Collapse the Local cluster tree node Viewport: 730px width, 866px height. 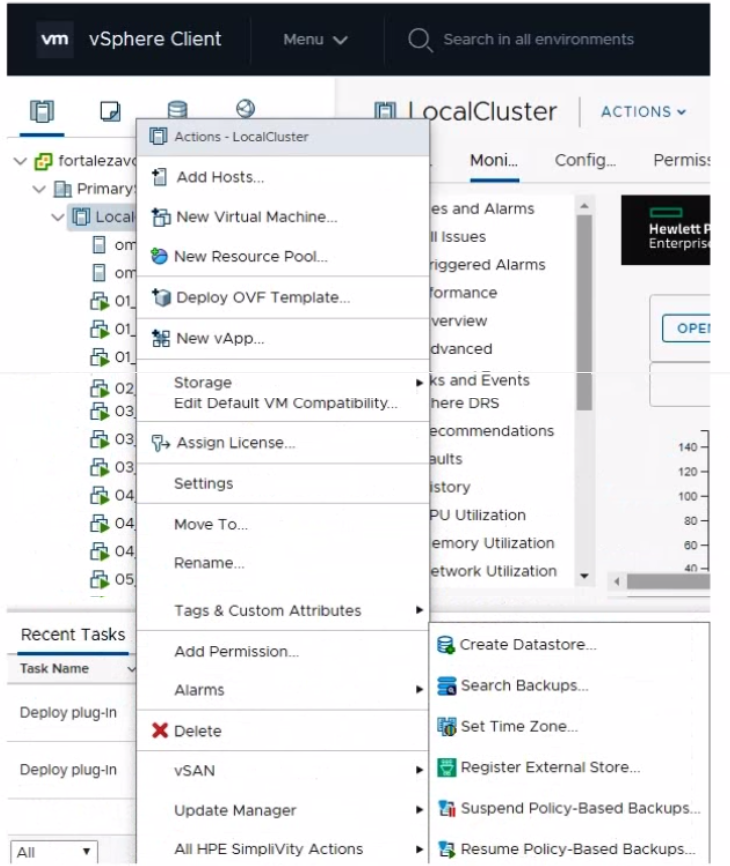[58, 217]
